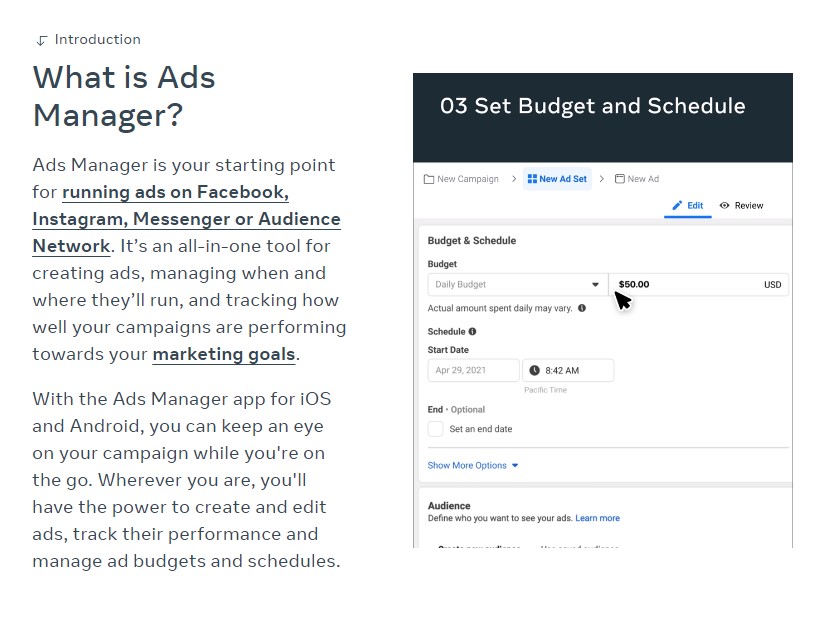The image size is (825, 621).
Task: Click the New Campaign folder icon
Action: [x=429, y=179]
